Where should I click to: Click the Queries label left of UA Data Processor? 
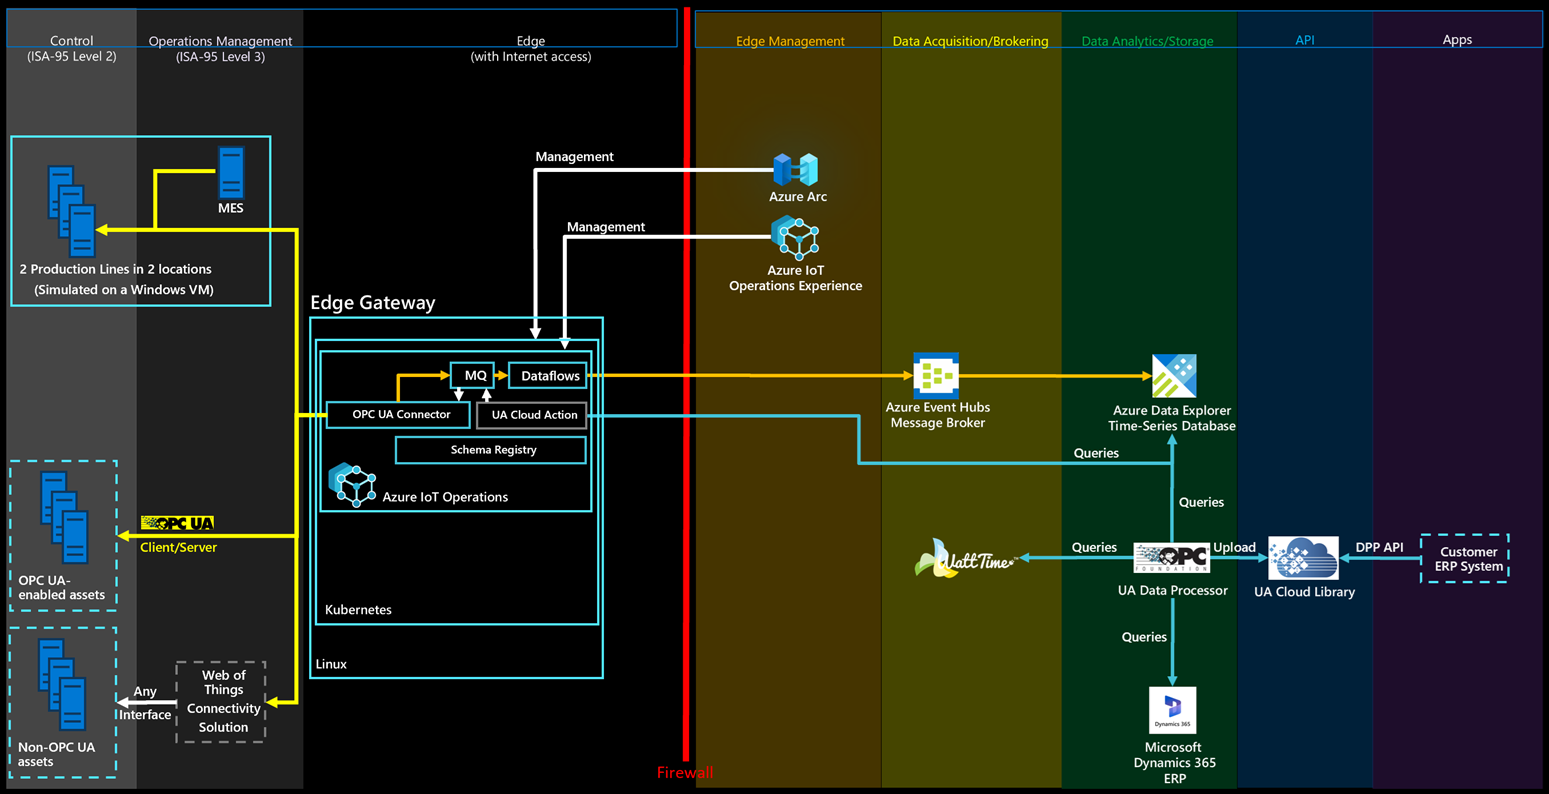[1094, 547]
